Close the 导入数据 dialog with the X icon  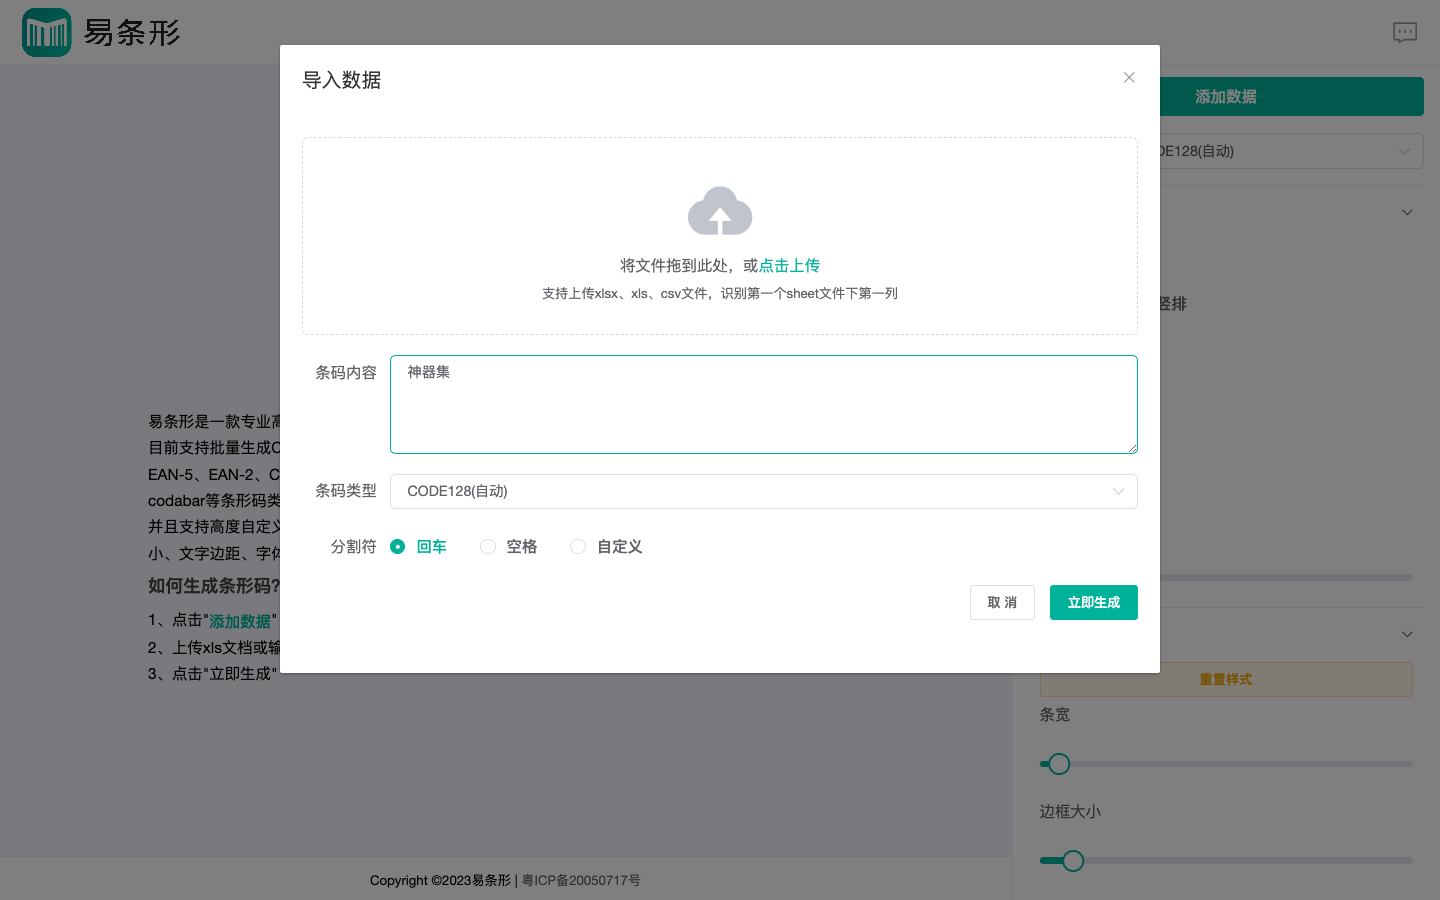point(1129,77)
